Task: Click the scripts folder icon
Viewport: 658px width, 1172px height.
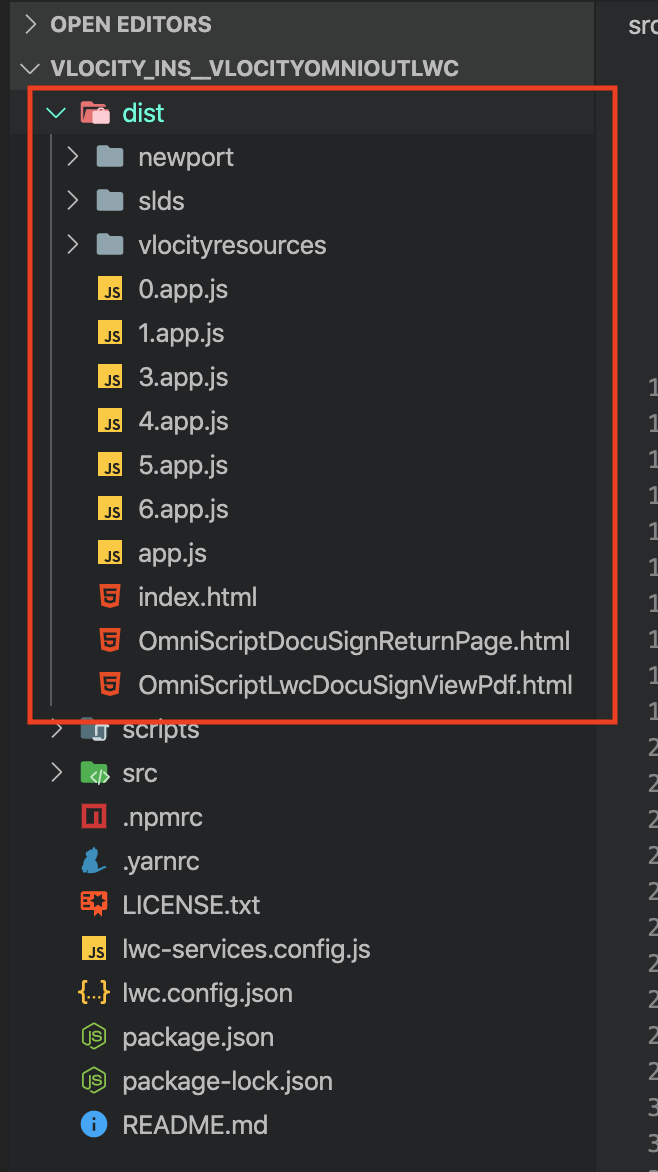Action: pos(95,730)
